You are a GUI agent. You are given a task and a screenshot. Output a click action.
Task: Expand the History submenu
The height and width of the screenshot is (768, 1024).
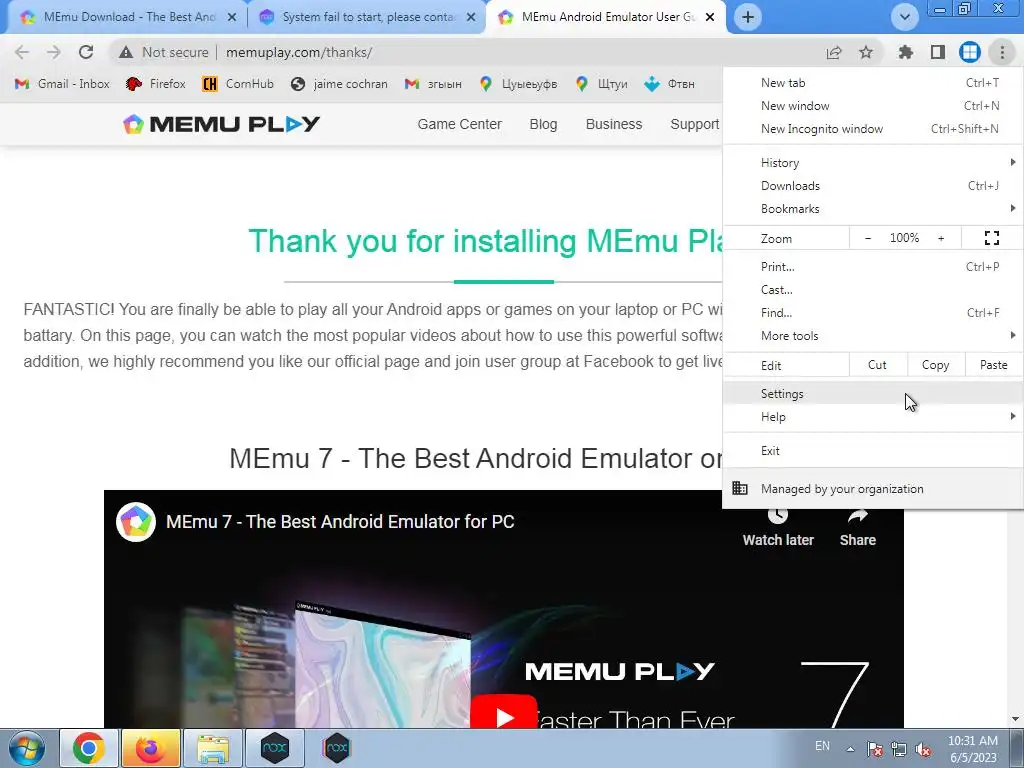pyautogui.click(x=873, y=163)
